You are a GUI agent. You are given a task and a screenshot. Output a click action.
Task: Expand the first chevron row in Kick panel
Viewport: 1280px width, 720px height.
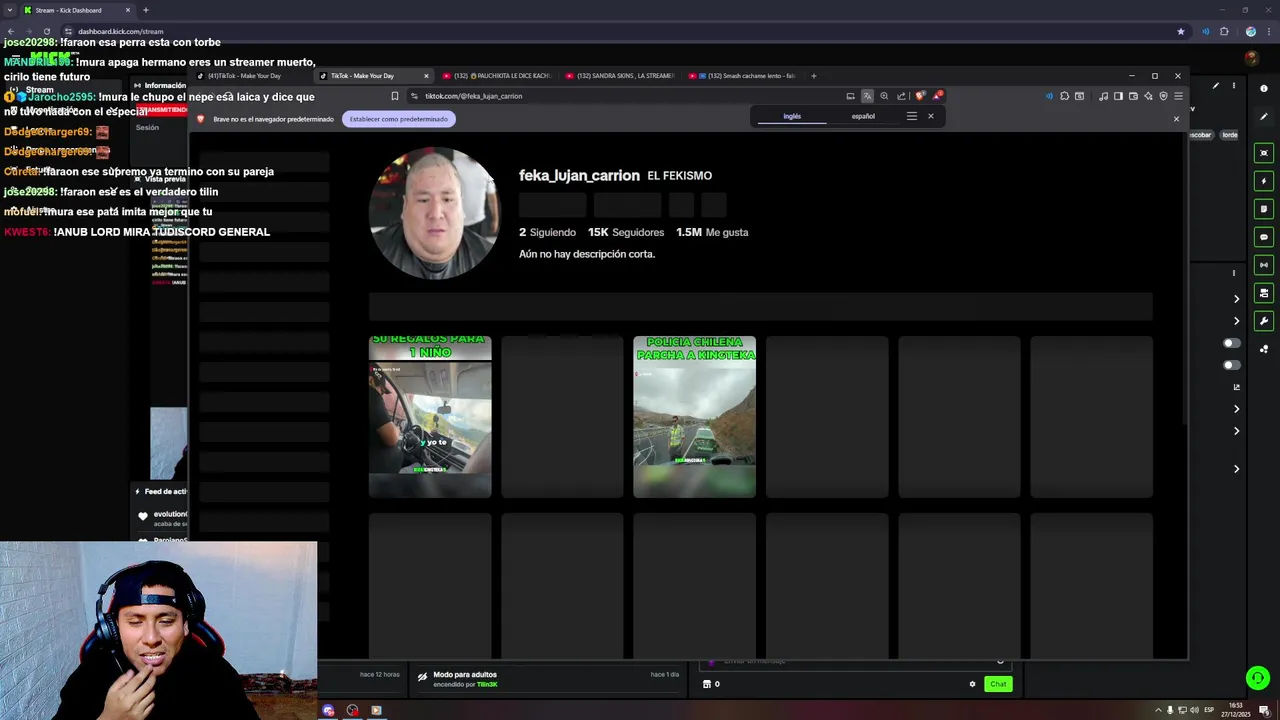click(1236, 299)
